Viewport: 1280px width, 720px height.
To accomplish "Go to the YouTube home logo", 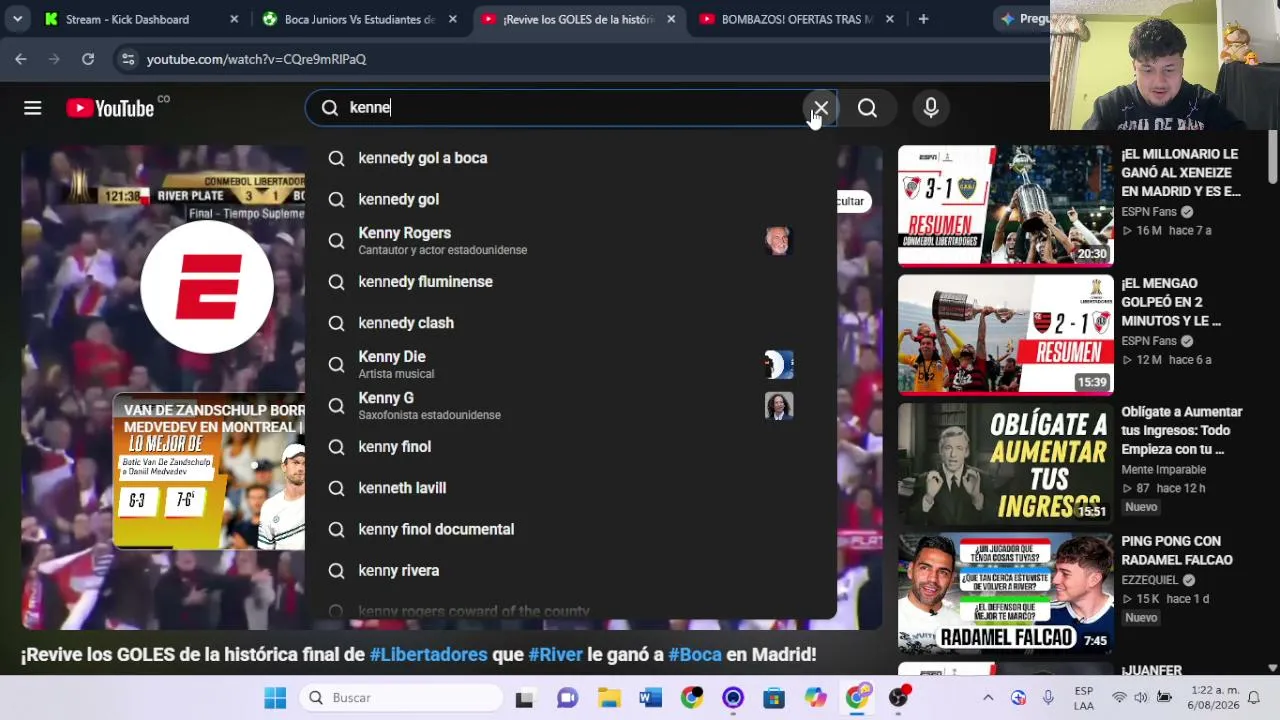I will [111, 108].
